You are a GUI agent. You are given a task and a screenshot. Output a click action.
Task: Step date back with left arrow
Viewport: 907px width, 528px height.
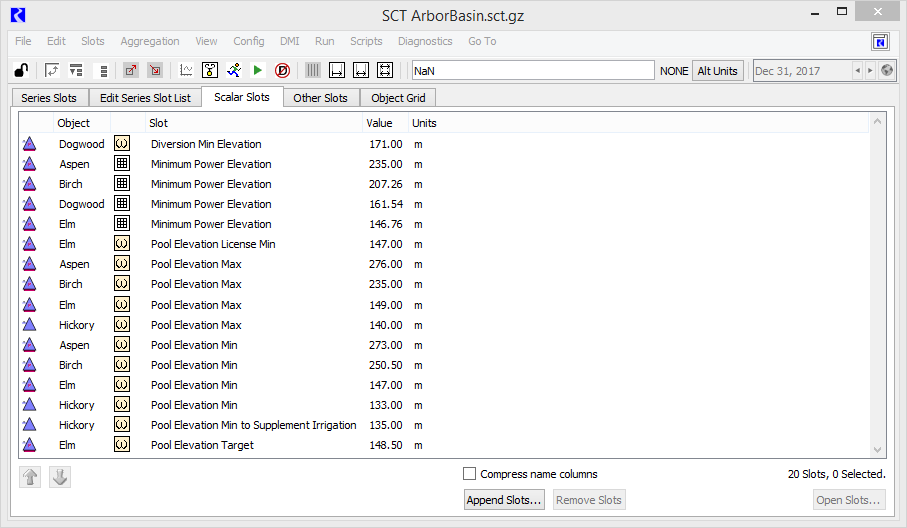tap(857, 71)
